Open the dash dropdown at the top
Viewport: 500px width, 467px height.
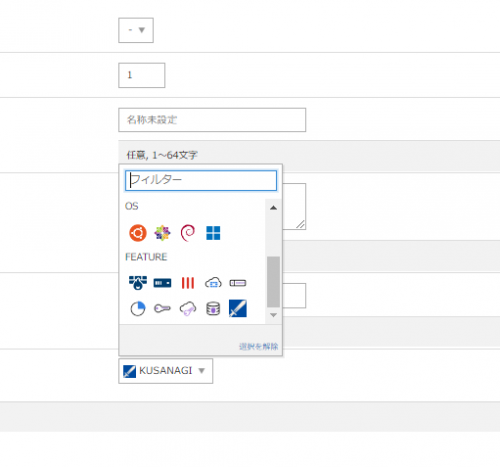tap(136, 30)
